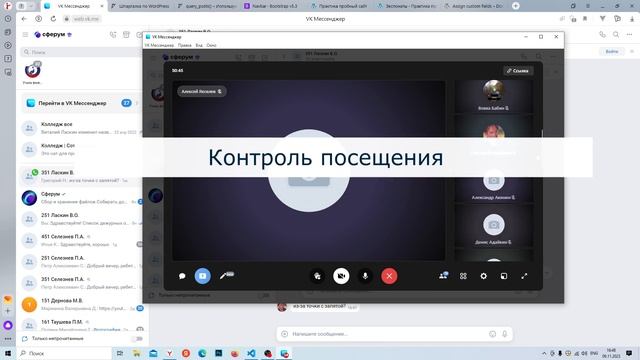
Task: Open Microsoft Edge from taskbar
Action: pyautogui.click(x=202, y=353)
